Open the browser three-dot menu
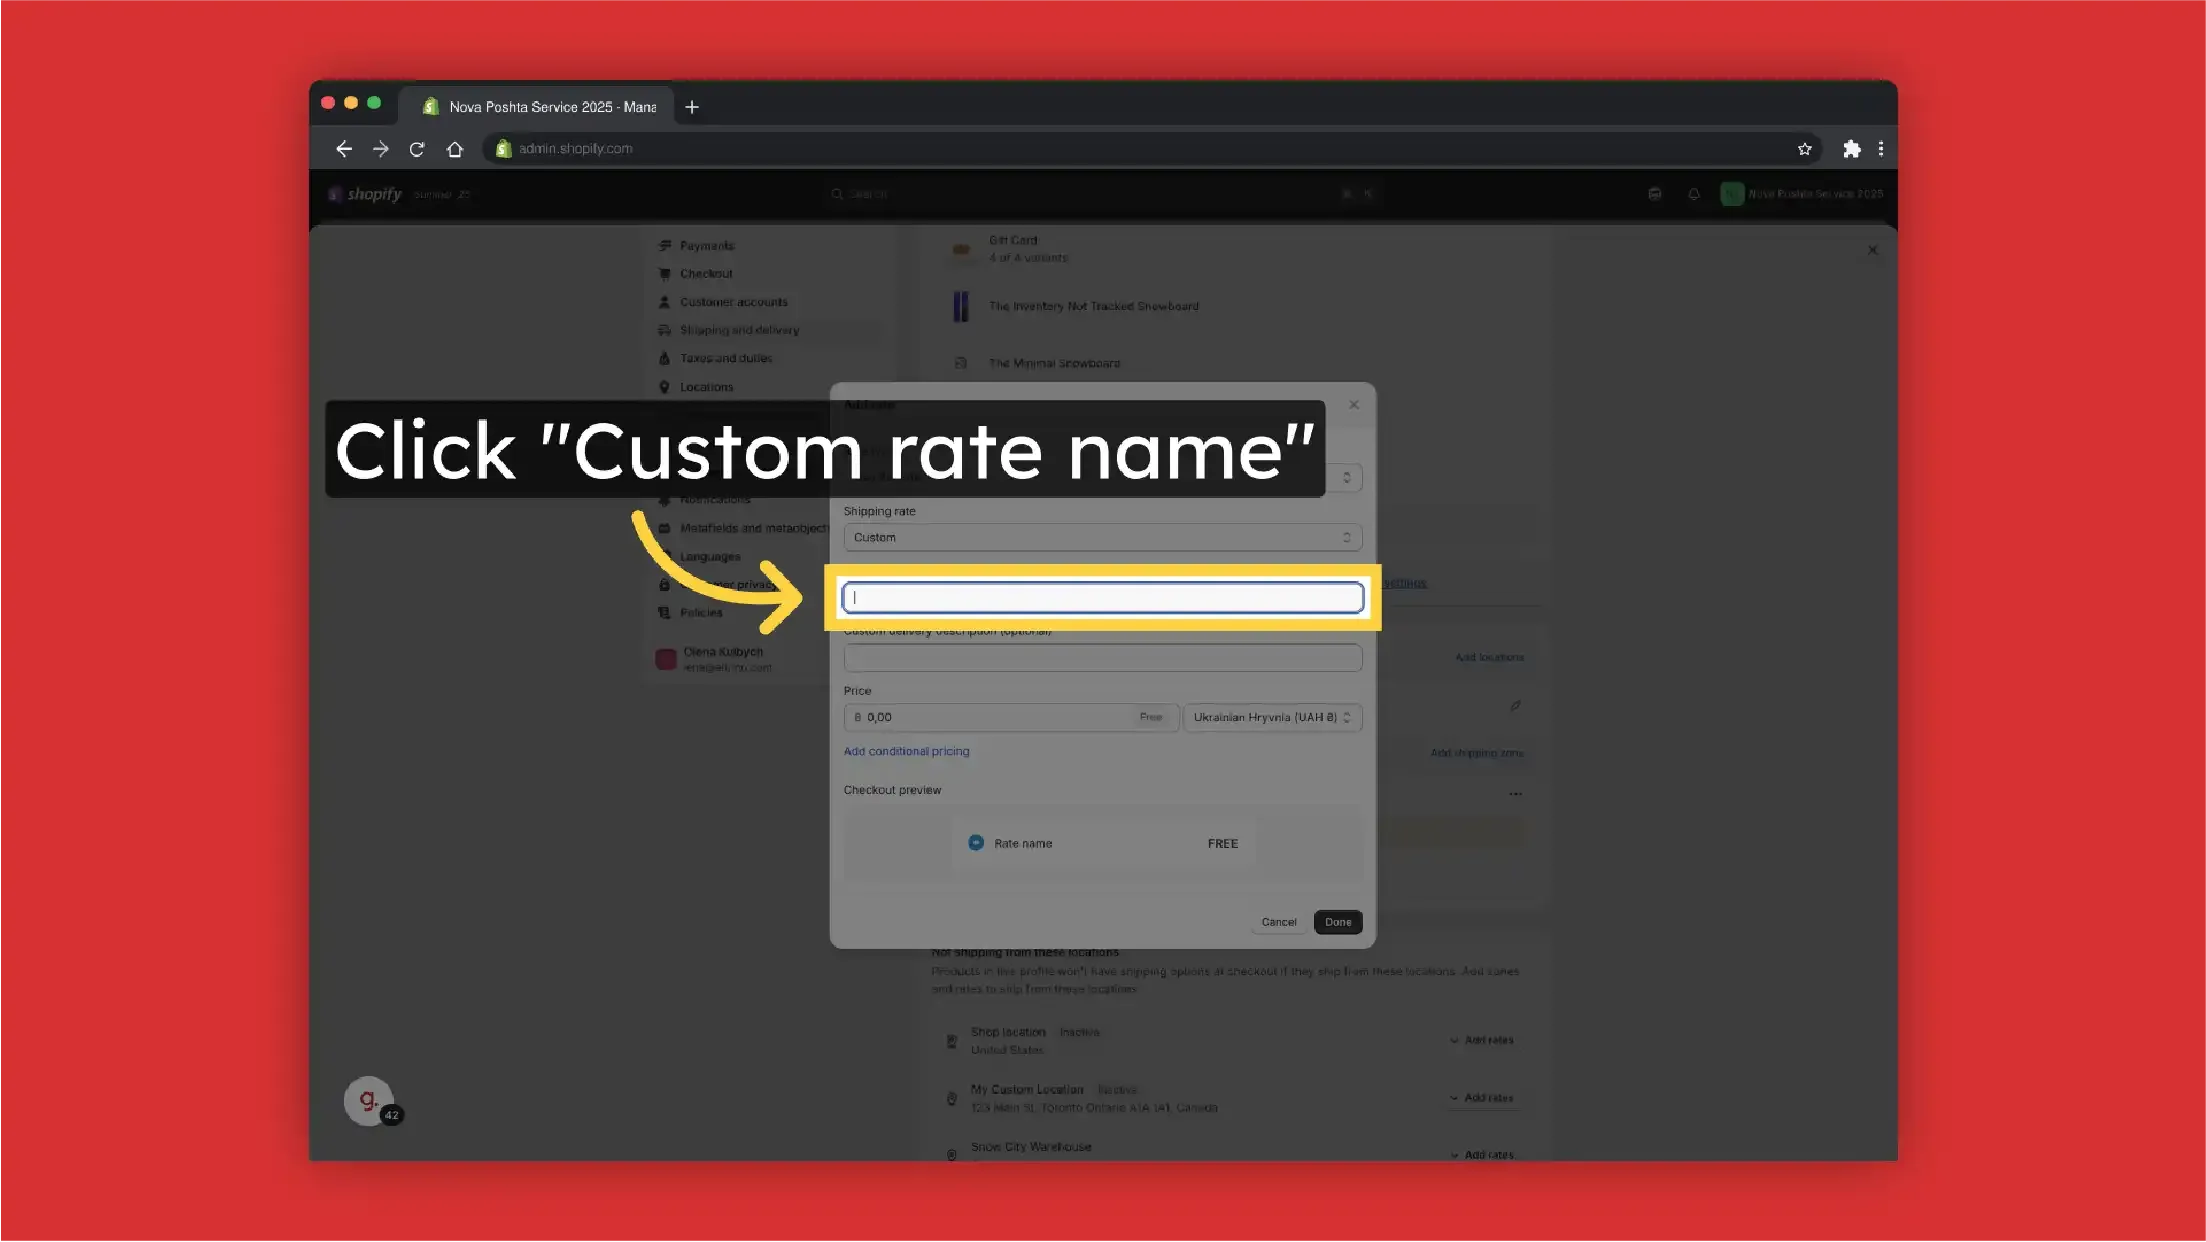This screenshot has height=1242, width=2206. tap(1881, 149)
